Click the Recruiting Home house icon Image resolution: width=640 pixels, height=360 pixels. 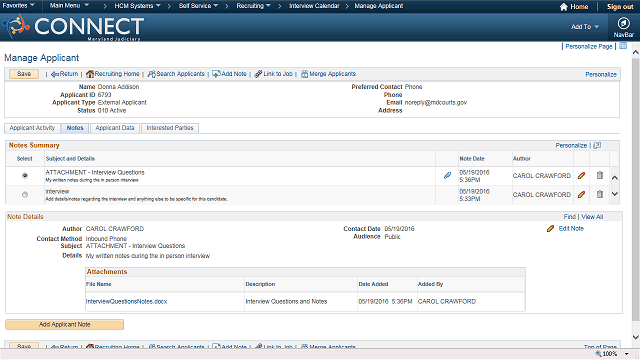tap(90, 74)
